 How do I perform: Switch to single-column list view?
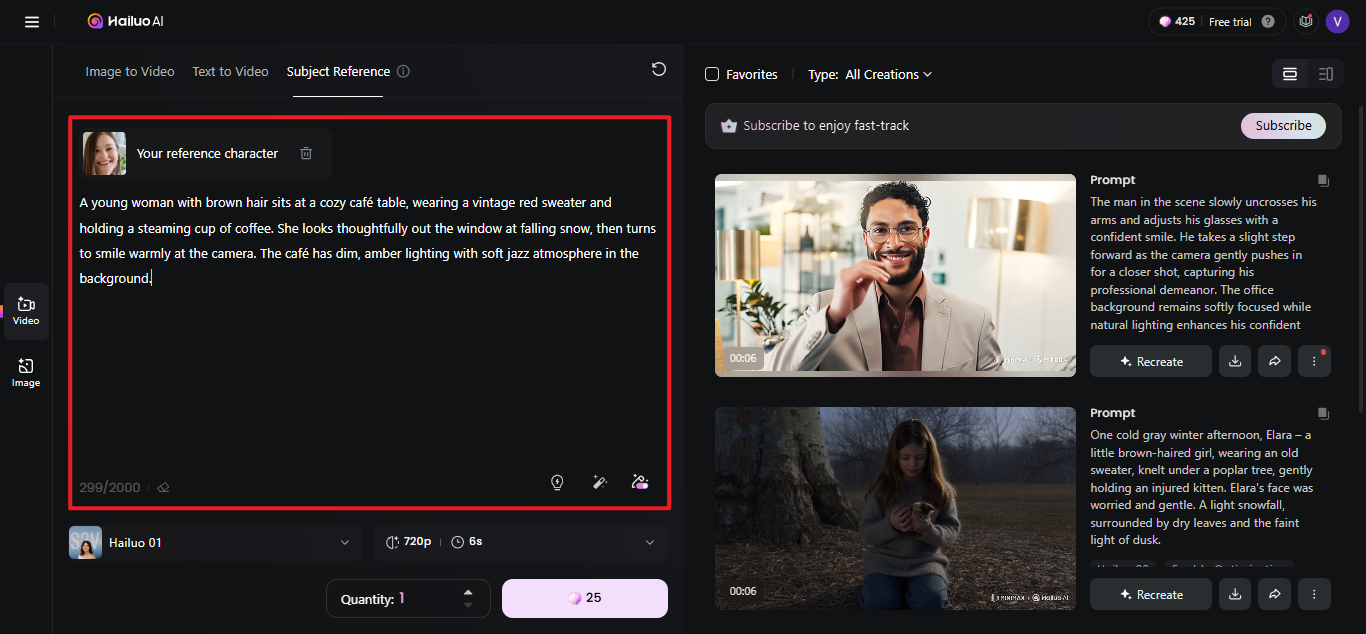coord(1290,74)
